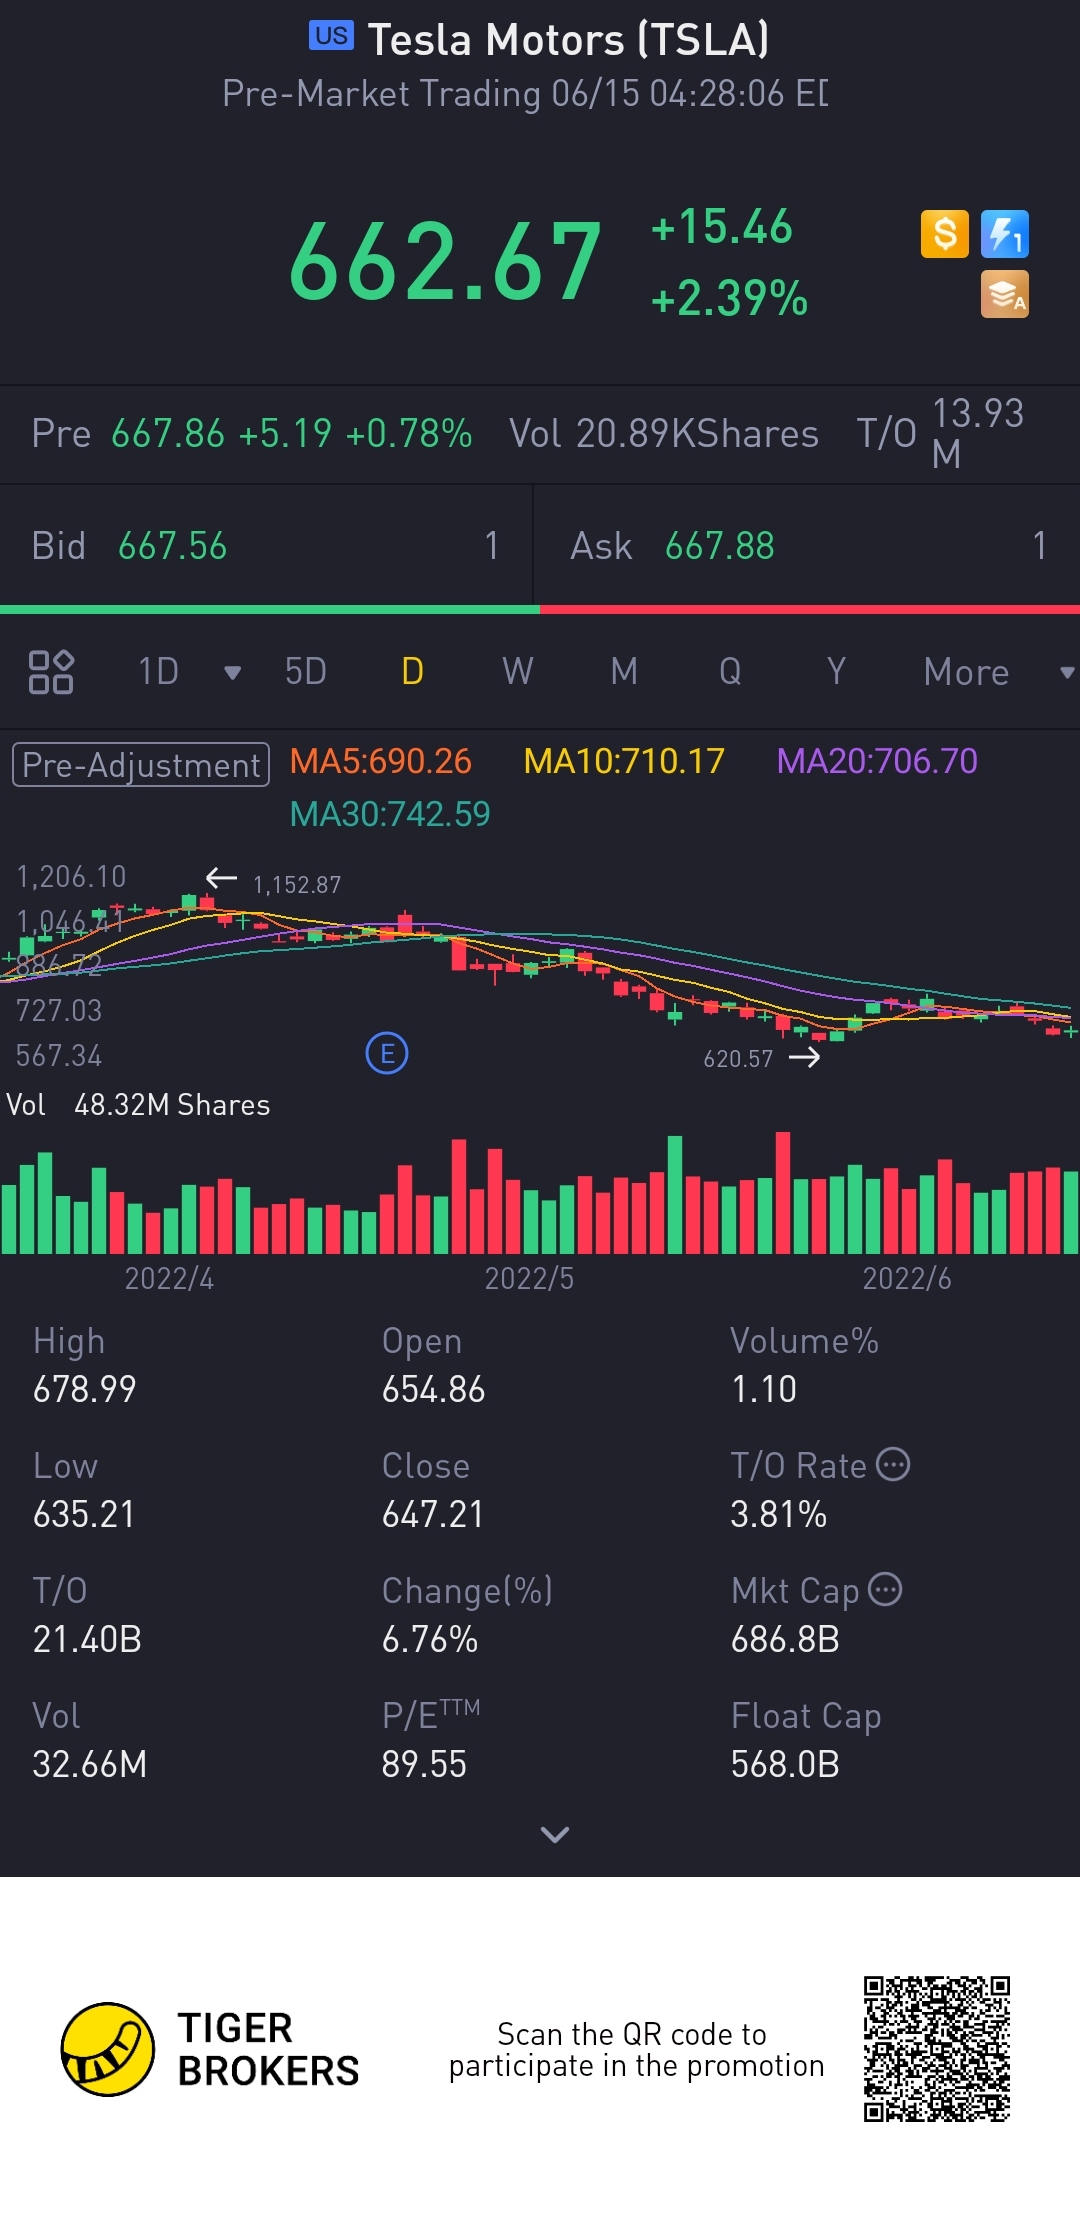This screenshot has width=1080, height=2222.
Task: Tap the +2.39% change percentage
Action: (729, 298)
